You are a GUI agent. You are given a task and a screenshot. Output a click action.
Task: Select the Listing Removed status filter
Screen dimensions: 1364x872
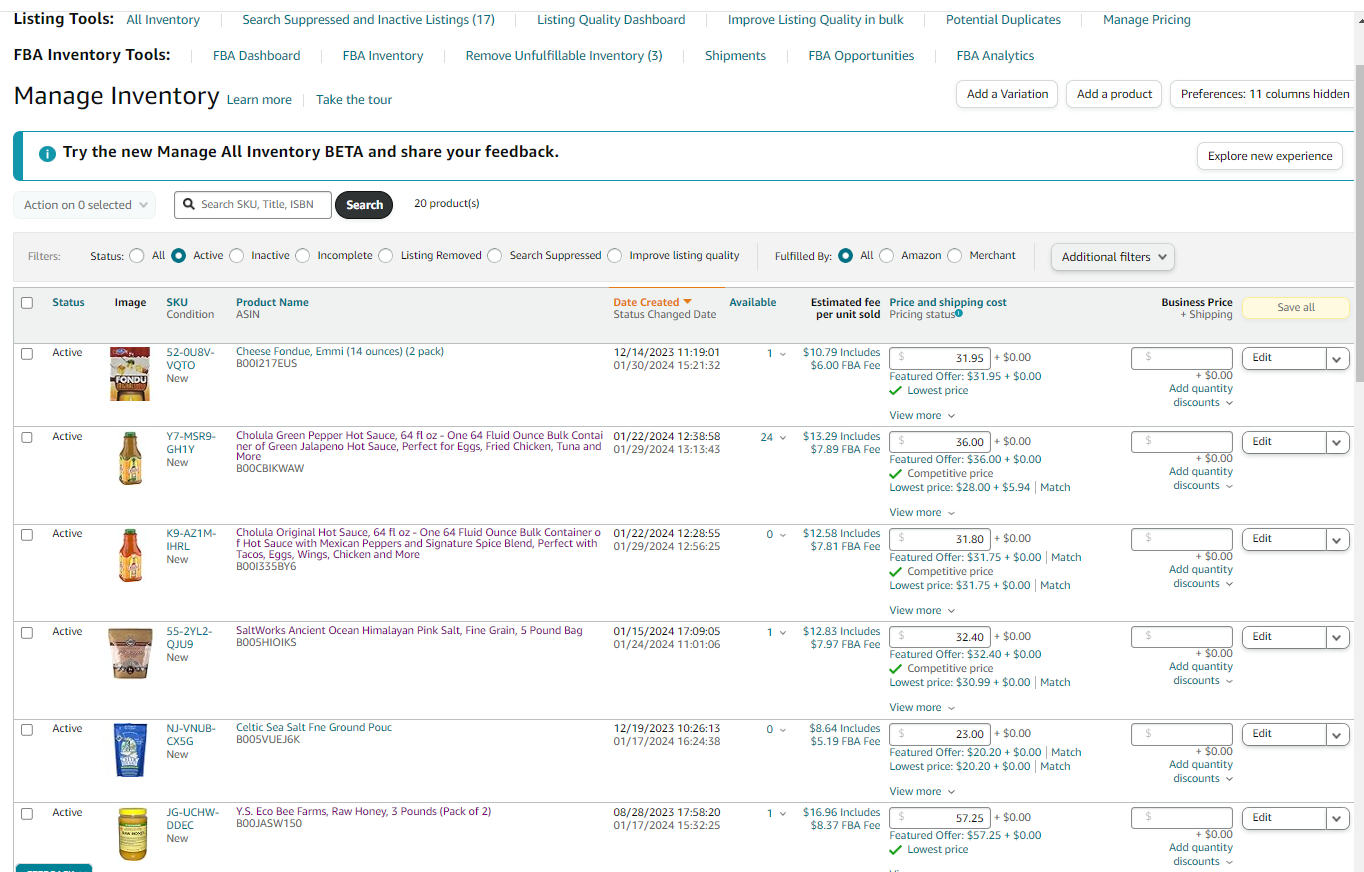(386, 256)
